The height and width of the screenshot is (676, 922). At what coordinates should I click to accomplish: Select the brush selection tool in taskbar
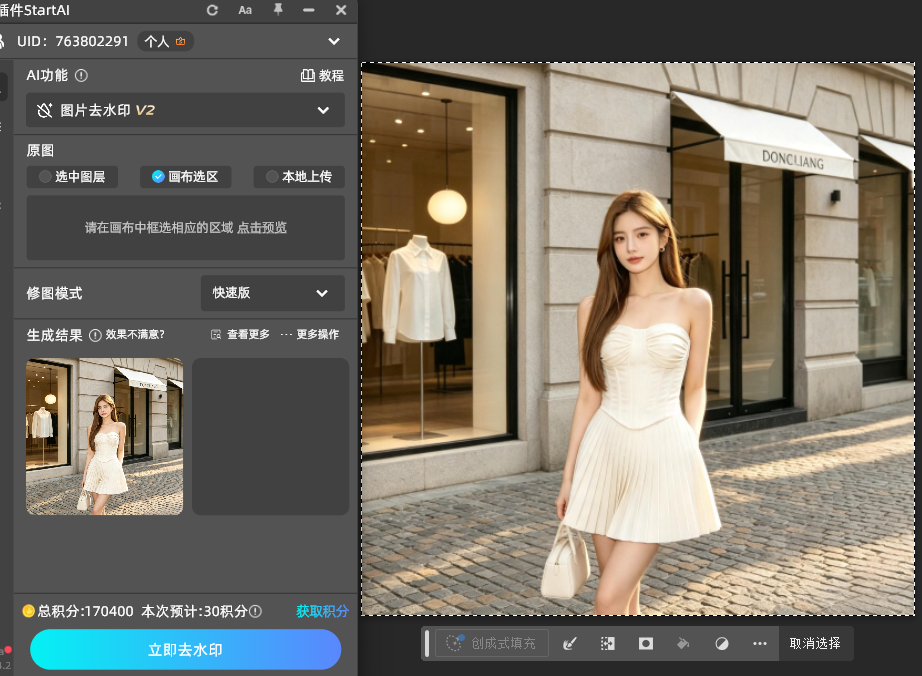click(x=569, y=644)
